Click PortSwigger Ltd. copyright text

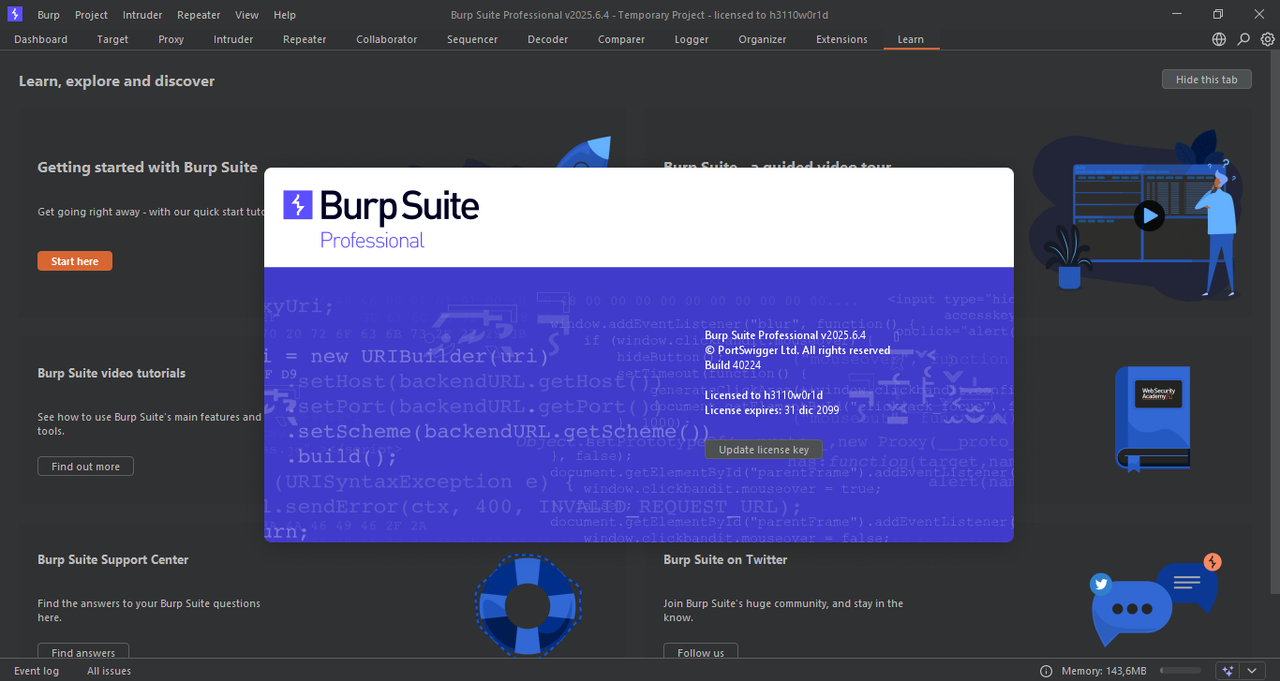point(797,350)
